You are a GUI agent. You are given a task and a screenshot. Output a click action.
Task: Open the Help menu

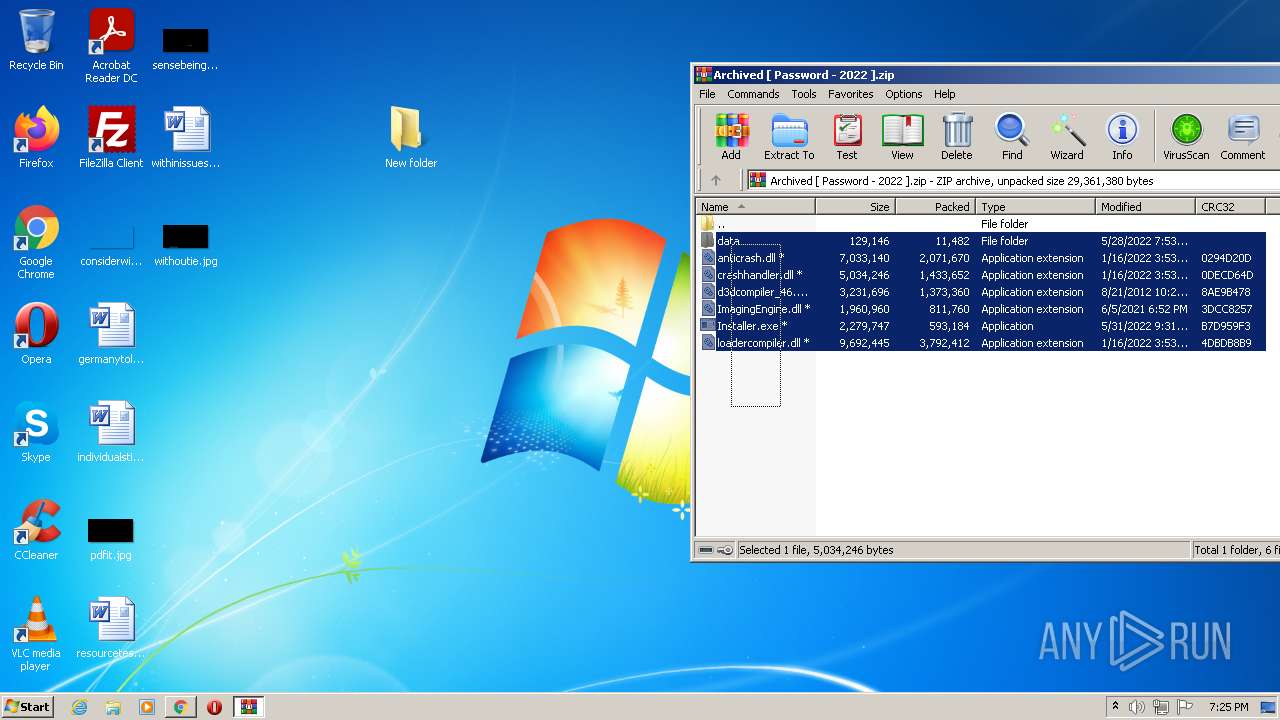pos(945,94)
